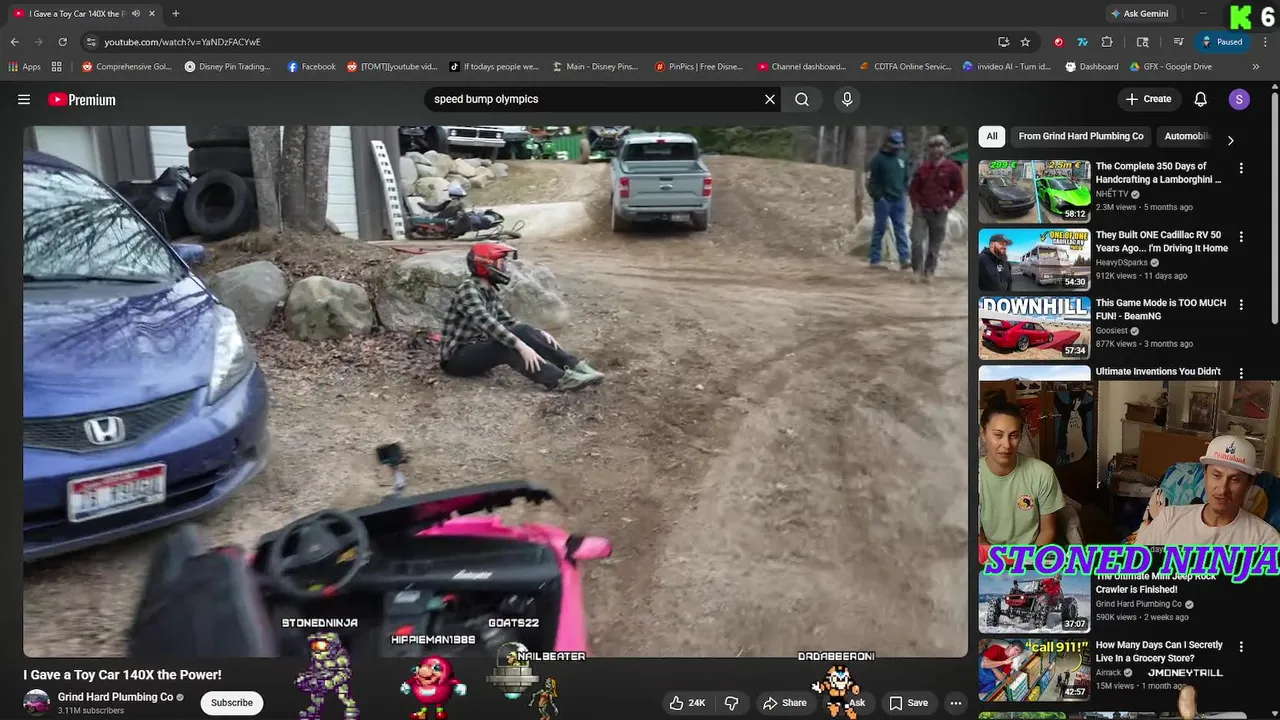Open the Paused profile button
This screenshot has height=720, width=1280.
(x=1222, y=42)
